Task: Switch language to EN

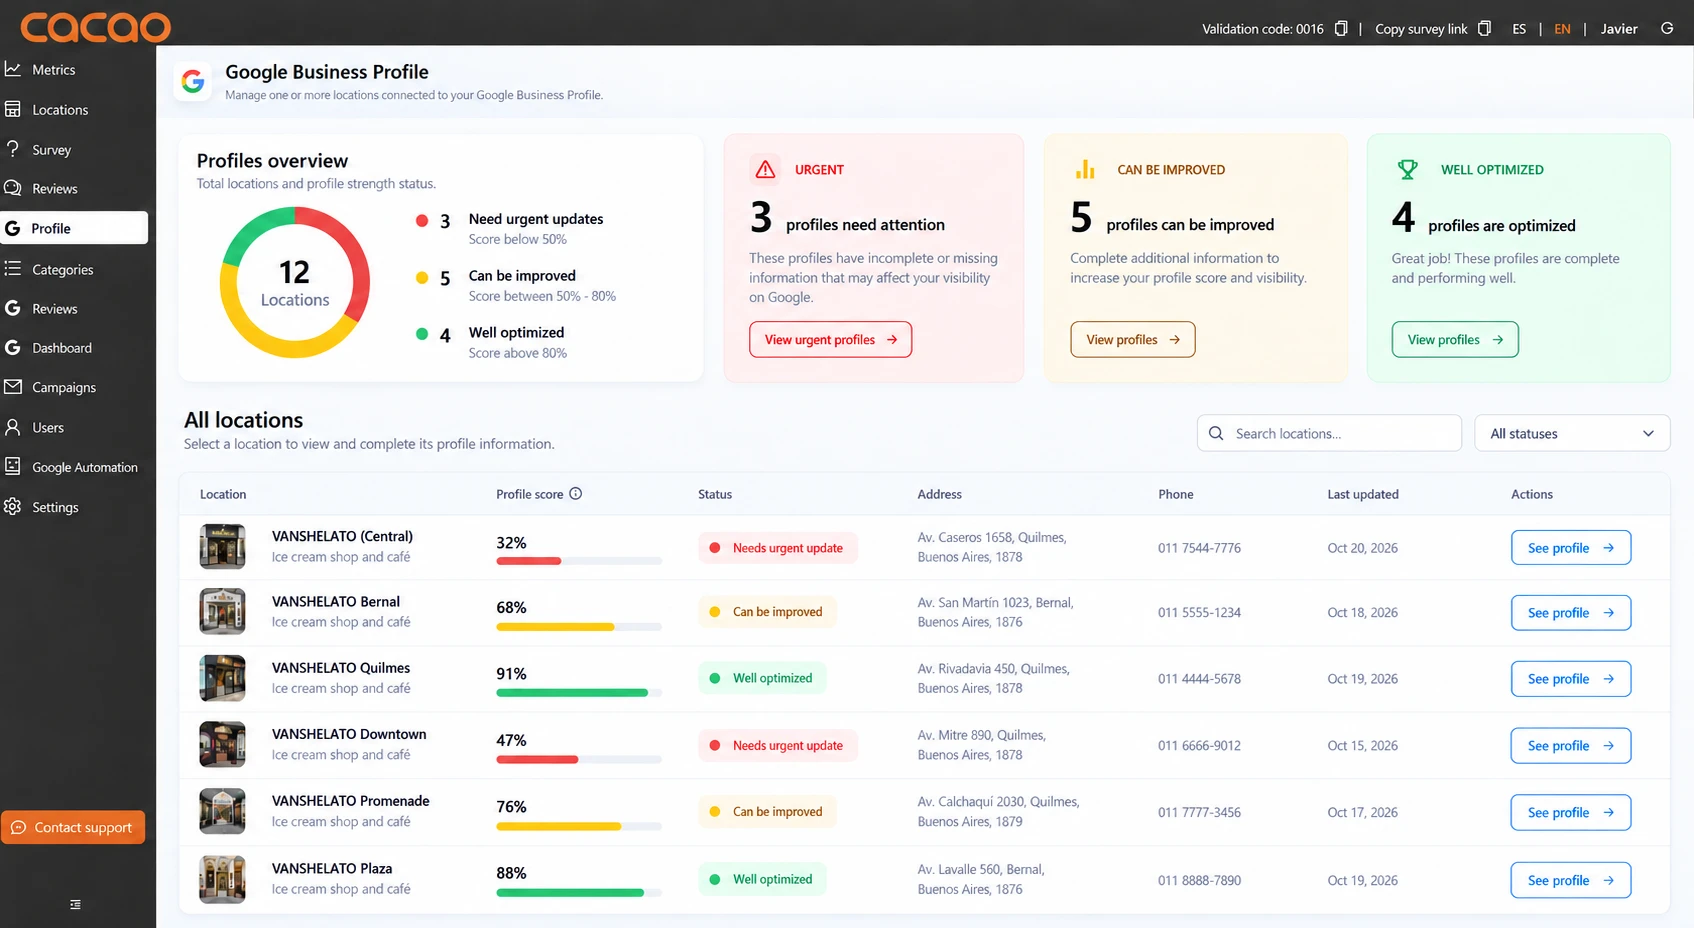Action: coord(1562,29)
